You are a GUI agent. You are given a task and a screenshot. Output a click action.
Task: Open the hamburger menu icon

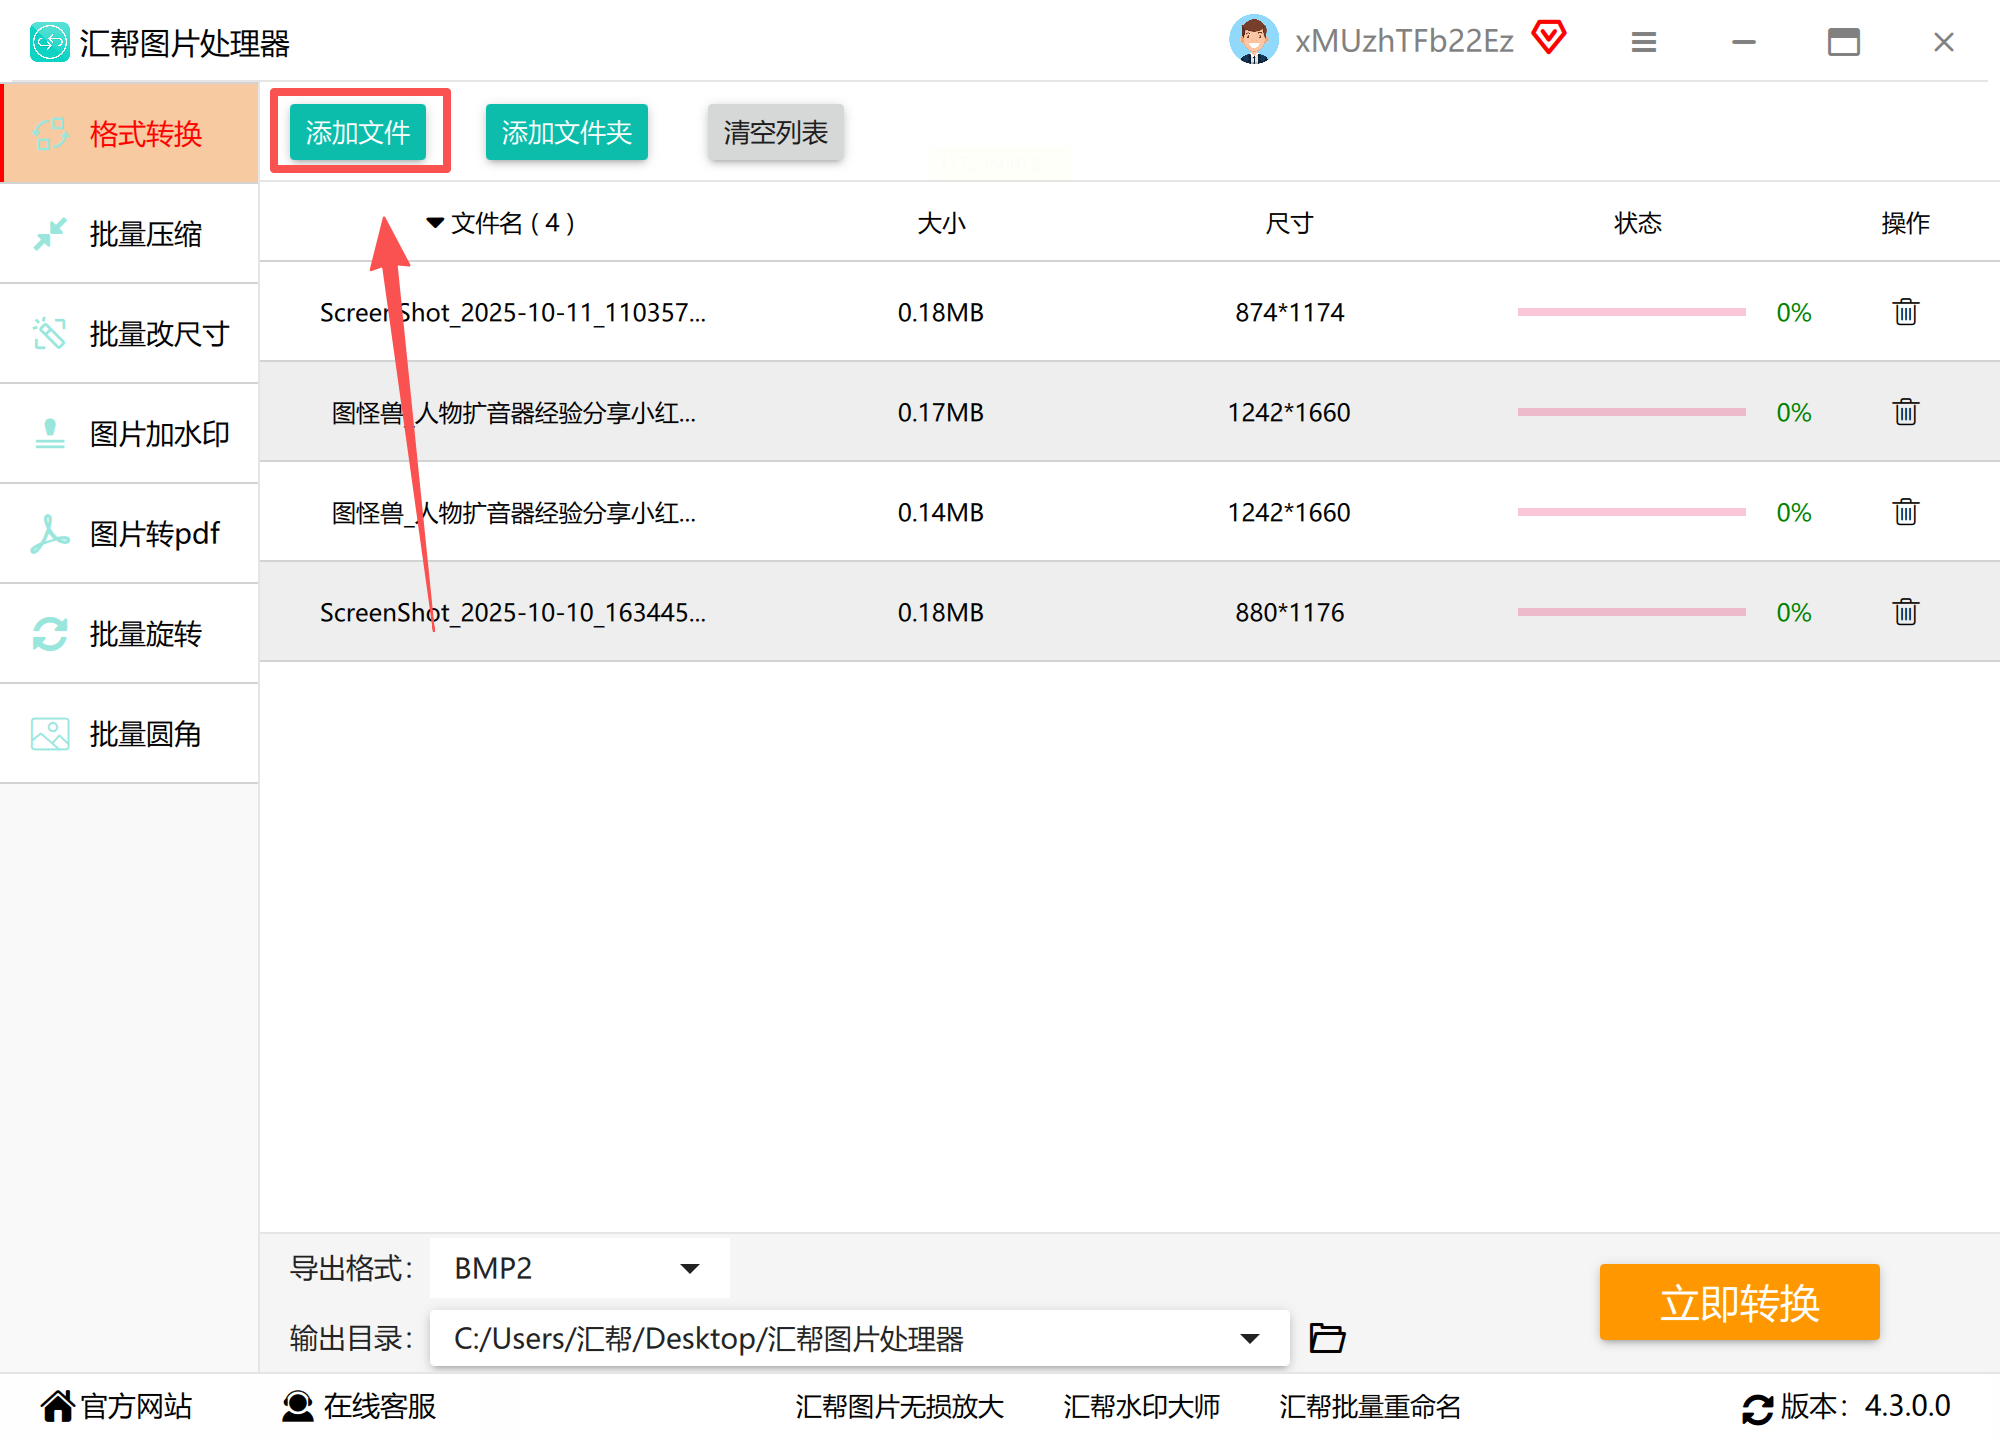1644,42
